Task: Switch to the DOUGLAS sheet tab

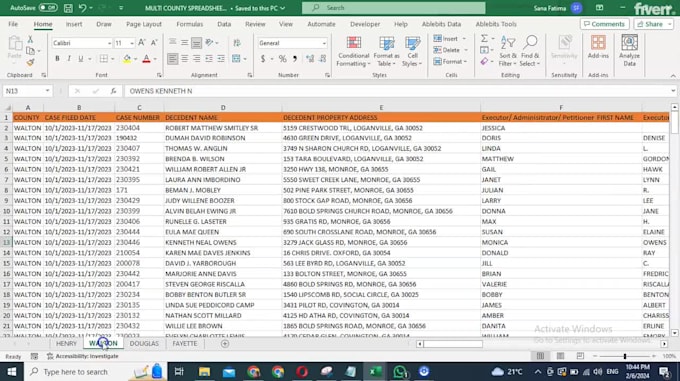Action: pyautogui.click(x=144, y=344)
